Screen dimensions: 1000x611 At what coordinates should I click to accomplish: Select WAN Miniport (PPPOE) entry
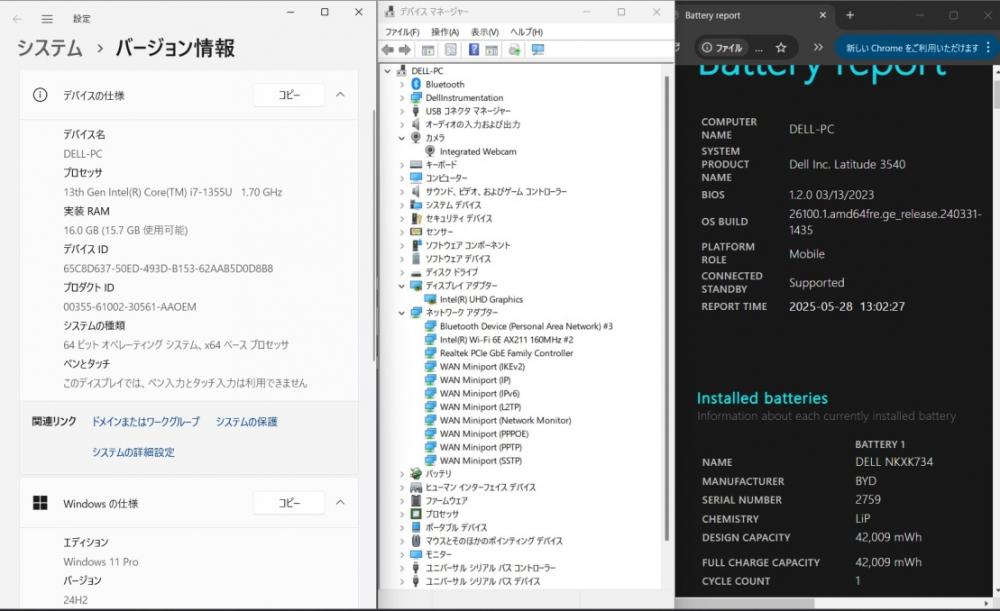pos(484,434)
